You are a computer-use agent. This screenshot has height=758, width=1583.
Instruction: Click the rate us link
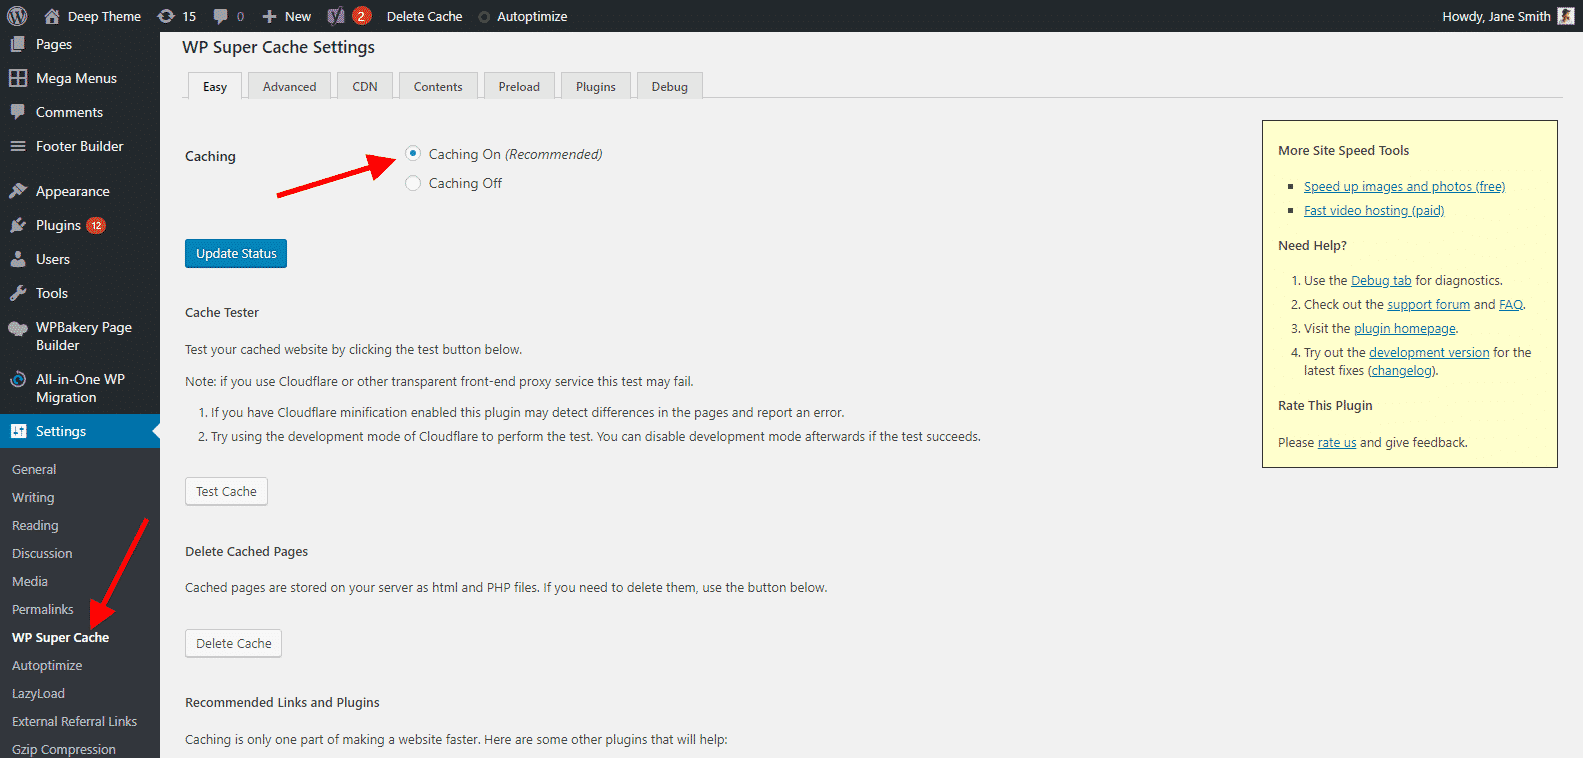(1337, 442)
